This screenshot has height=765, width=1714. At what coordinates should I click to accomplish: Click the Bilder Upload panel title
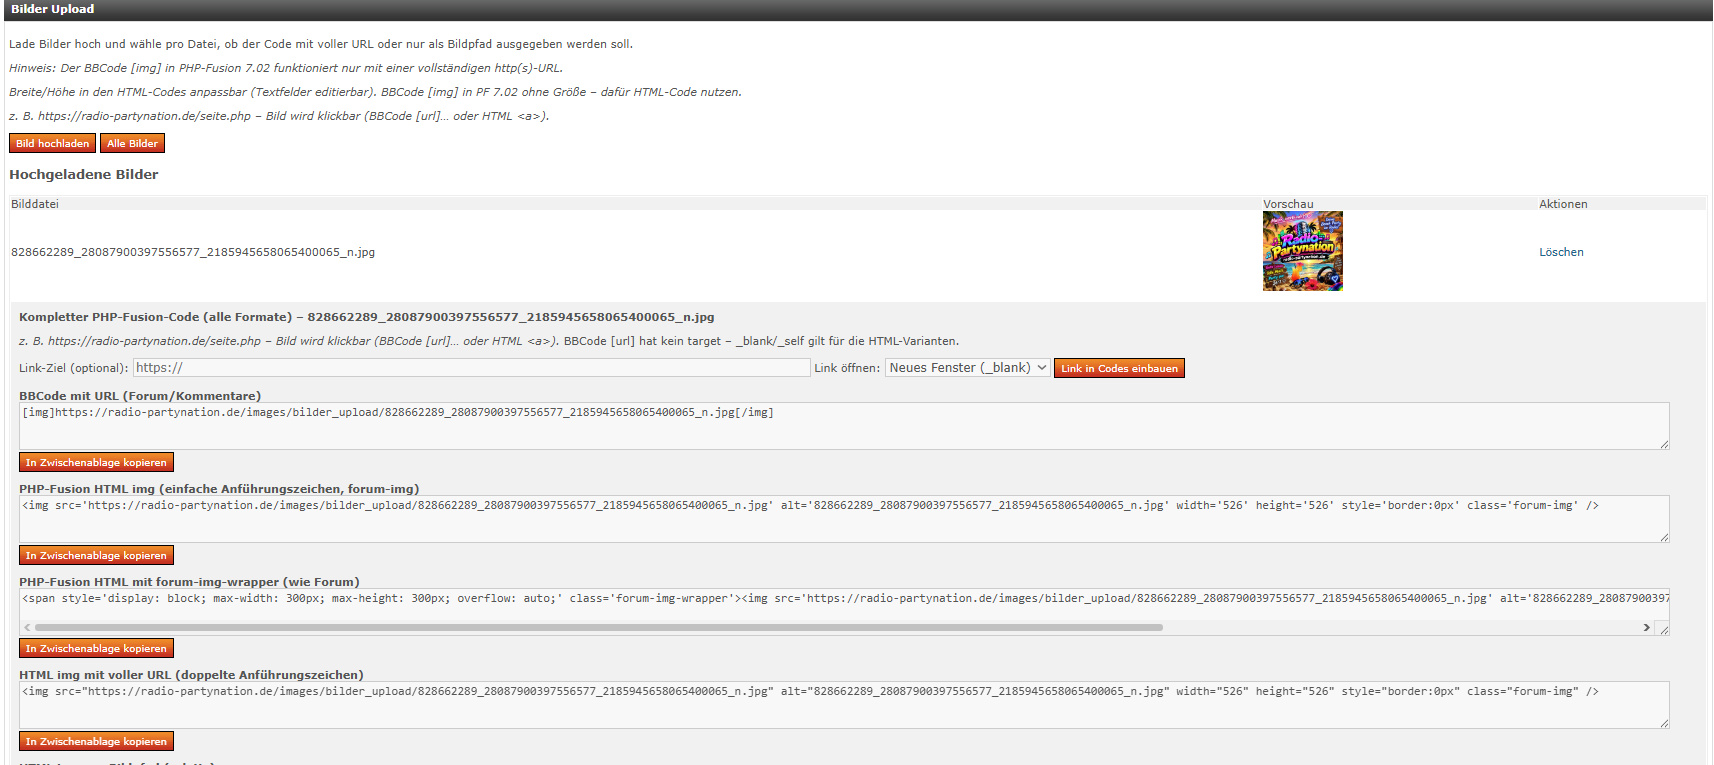(53, 9)
